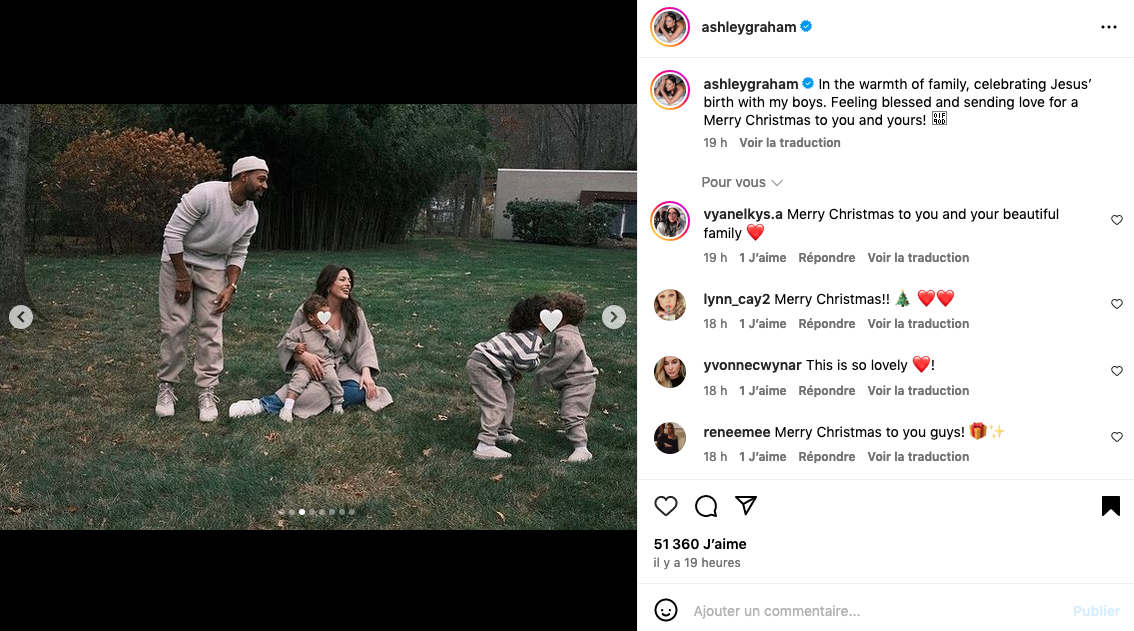Click the comment bubble icon
The width and height of the screenshot is (1134, 631).
706,506
